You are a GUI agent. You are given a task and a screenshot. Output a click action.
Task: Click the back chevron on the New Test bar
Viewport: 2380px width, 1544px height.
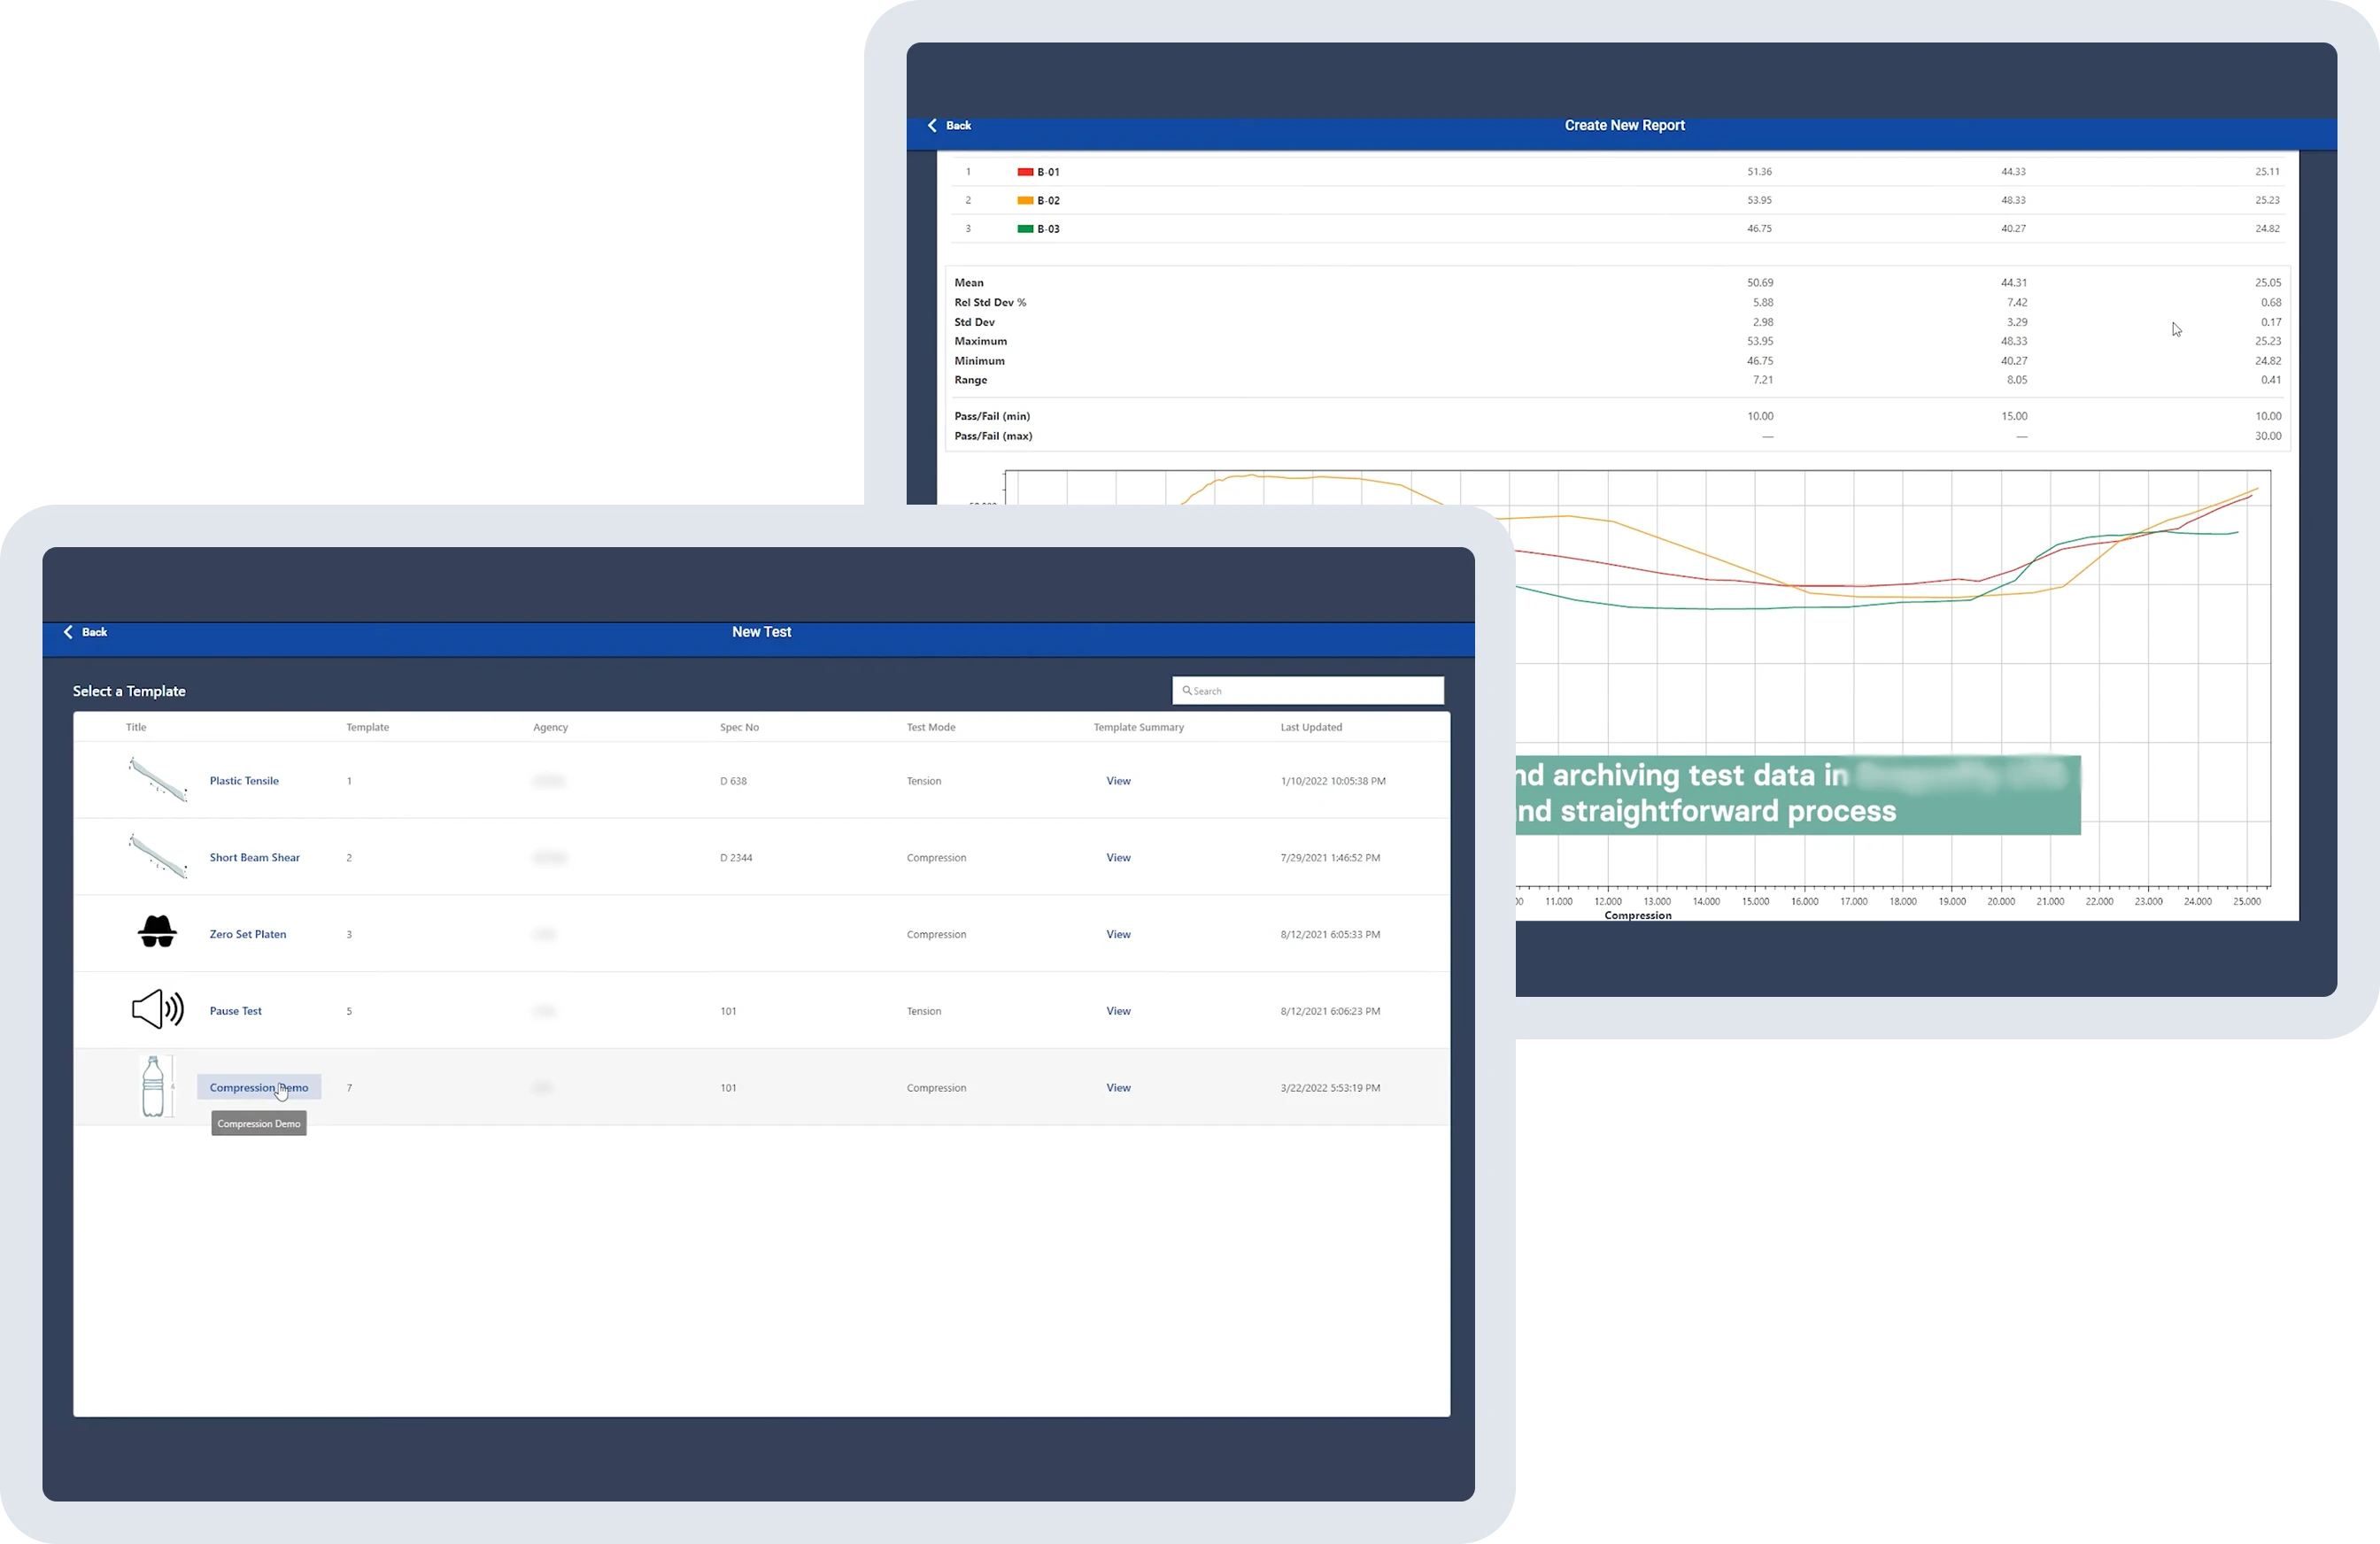tap(68, 631)
